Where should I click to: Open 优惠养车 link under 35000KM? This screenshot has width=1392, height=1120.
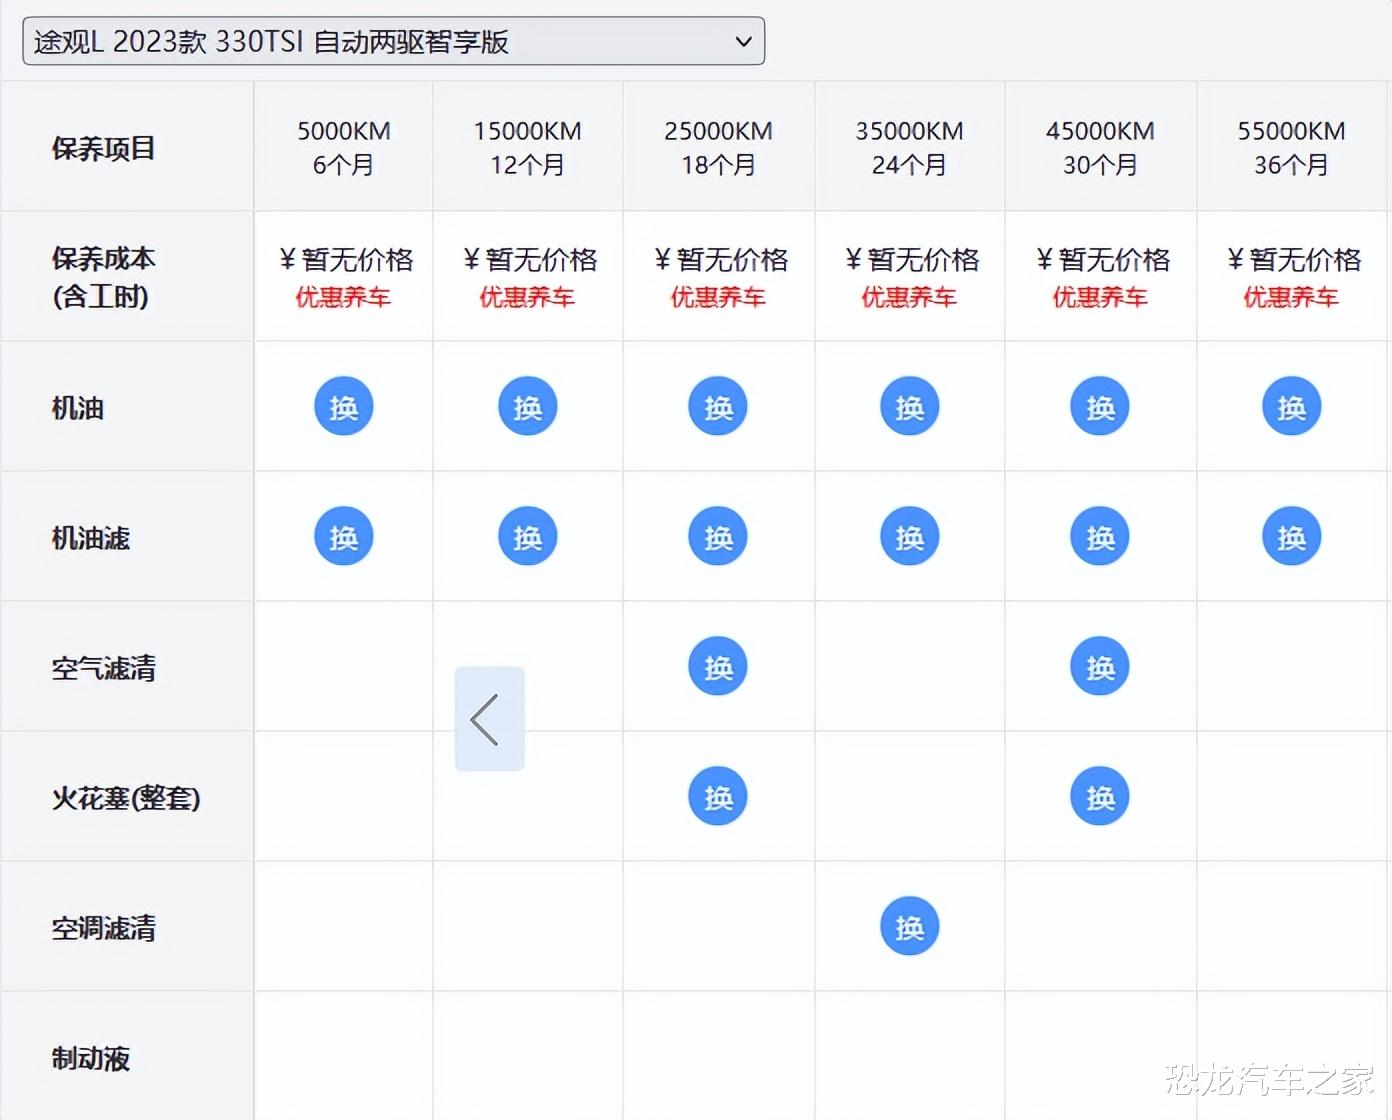click(x=909, y=297)
